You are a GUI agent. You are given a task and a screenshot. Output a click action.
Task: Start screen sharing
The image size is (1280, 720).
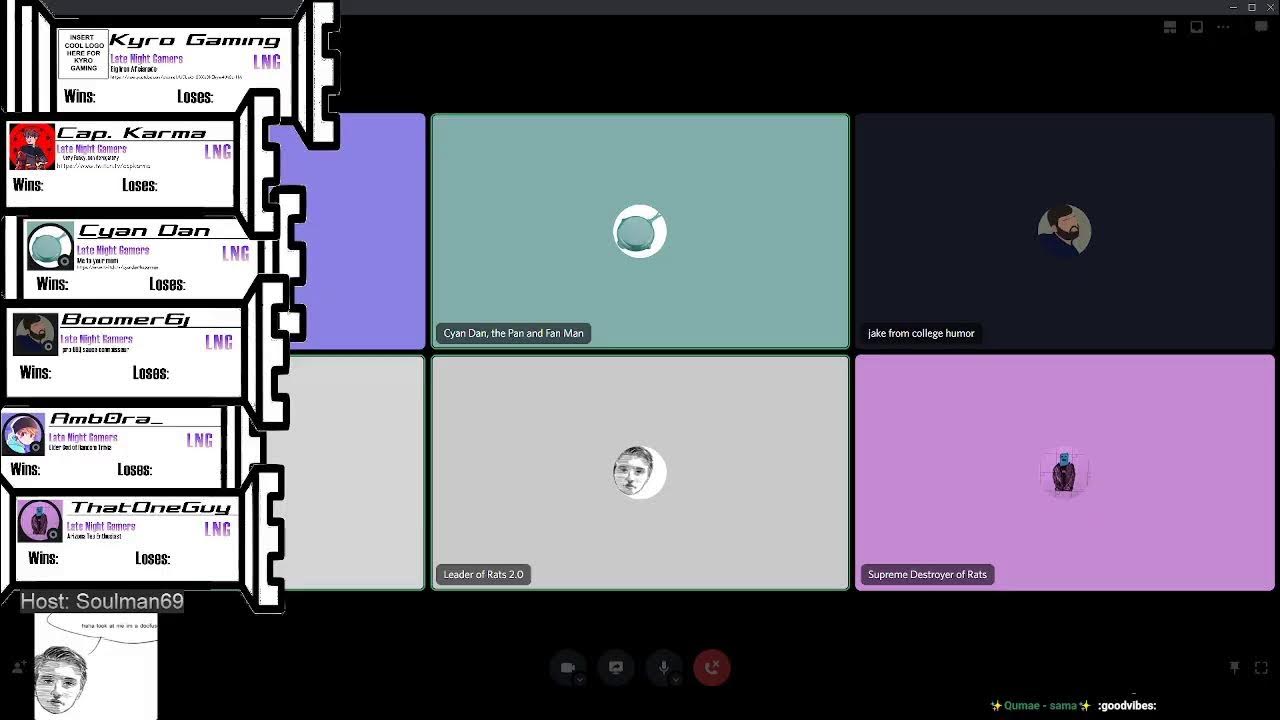pos(616,667)
